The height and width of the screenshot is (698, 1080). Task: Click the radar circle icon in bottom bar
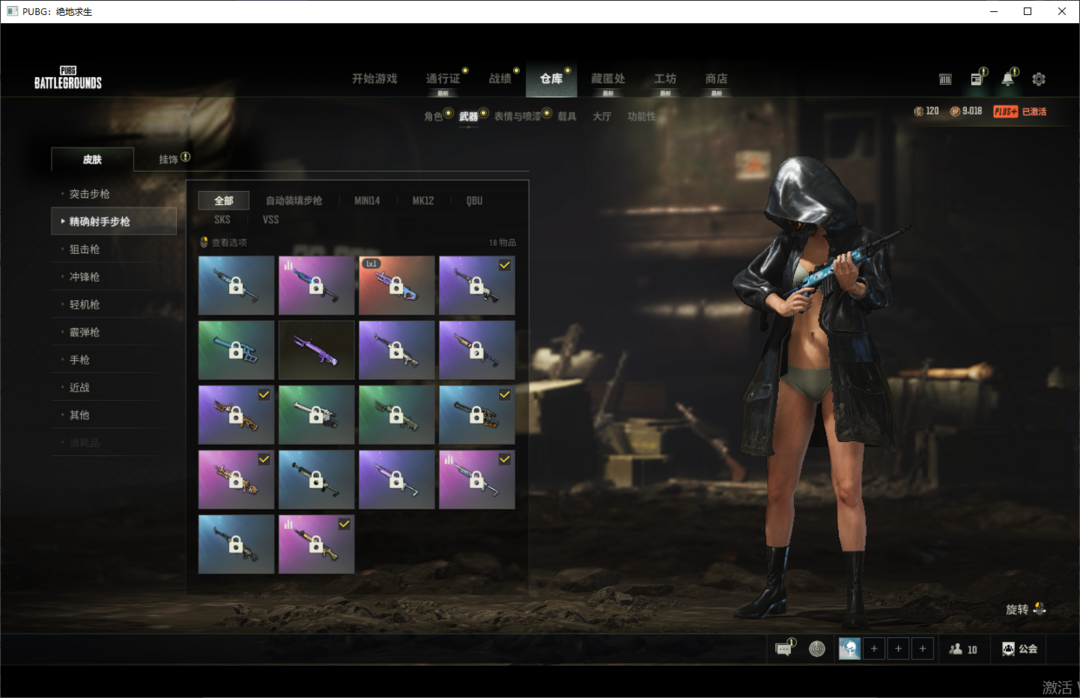pyautogui.click(x=817, y=649)
